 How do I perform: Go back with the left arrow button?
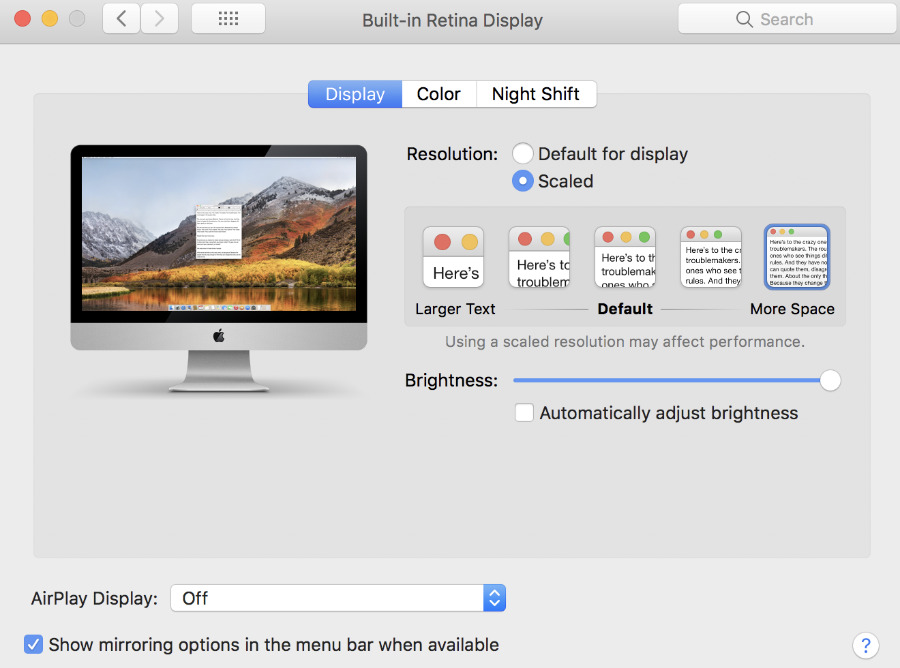coord(121,19)
